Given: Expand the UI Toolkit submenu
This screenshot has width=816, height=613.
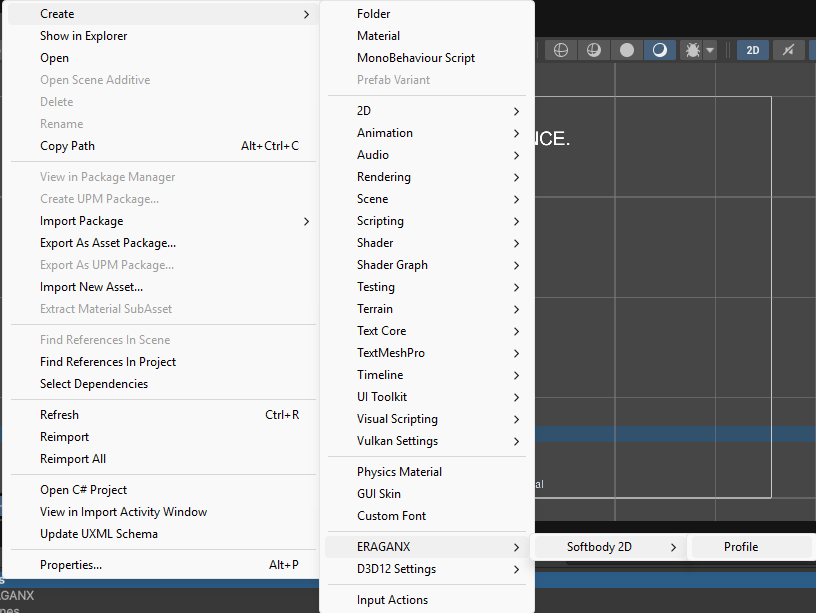Looking at the screenshot, I should (x=427, y=397).
